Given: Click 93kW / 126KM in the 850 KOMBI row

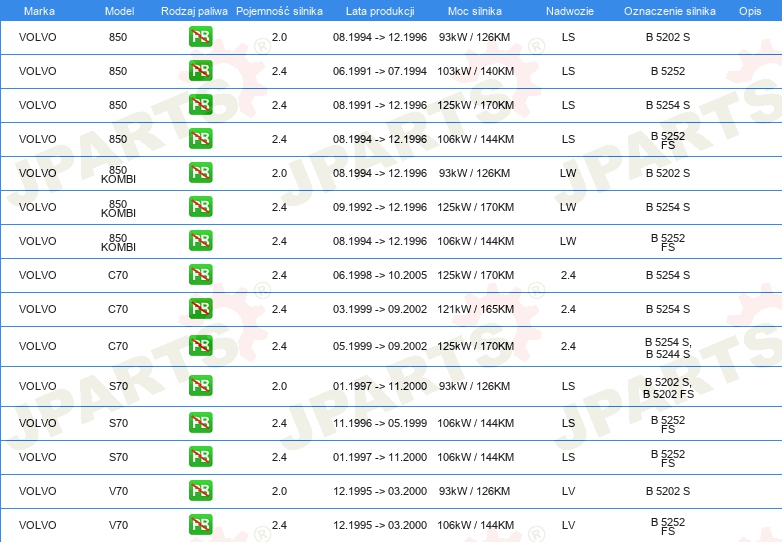Looking at the screenshot, I should (x=474, y=173).
